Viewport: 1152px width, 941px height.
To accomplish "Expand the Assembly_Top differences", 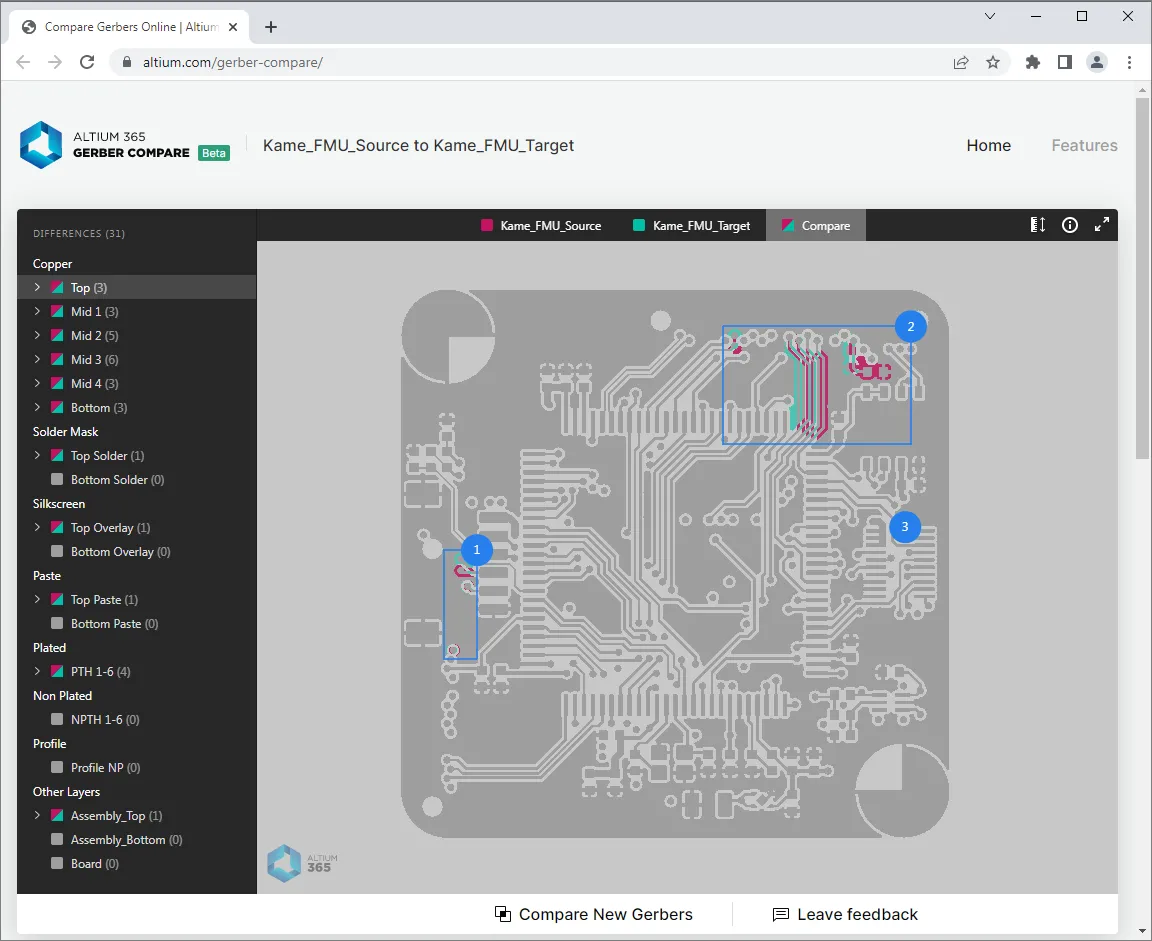I will point(37,815).
